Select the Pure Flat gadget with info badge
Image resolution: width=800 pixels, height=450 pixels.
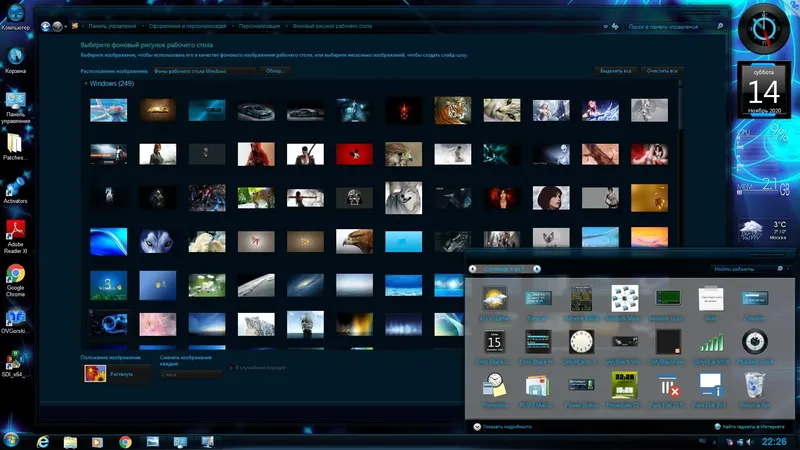[710, 390]
